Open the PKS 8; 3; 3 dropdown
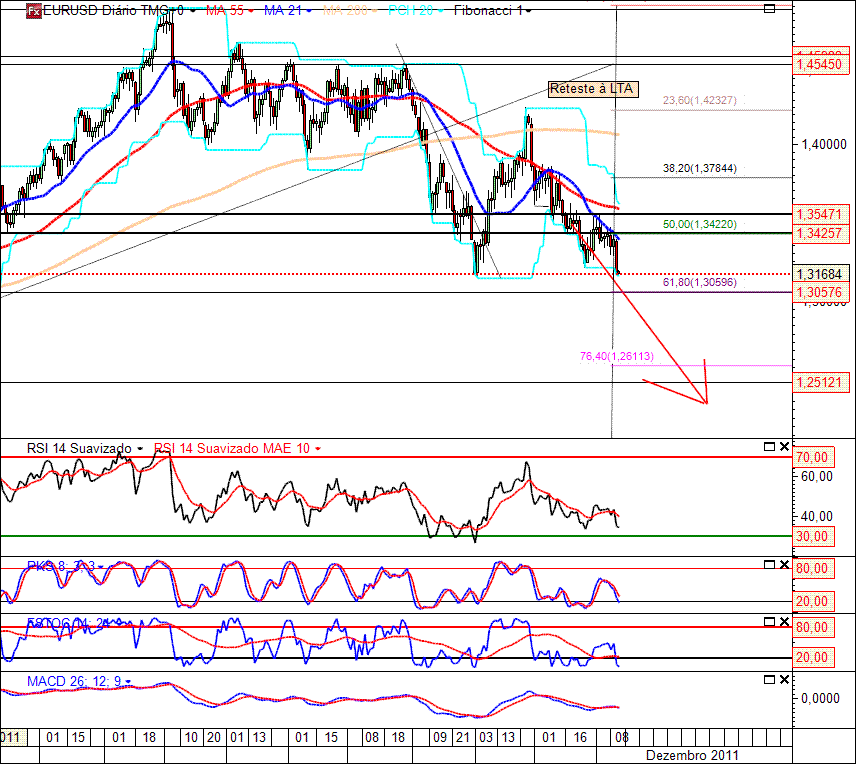856x764 pixels. point(100,567)
